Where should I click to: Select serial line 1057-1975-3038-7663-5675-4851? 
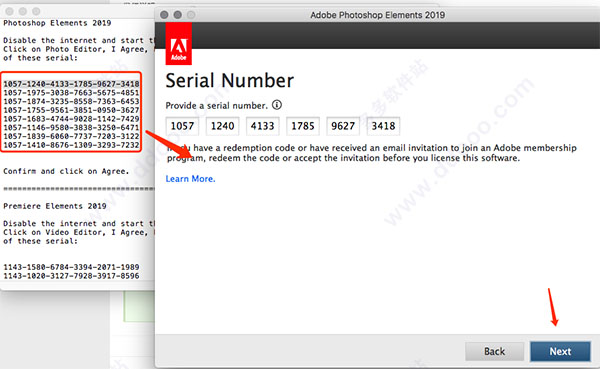71,93
